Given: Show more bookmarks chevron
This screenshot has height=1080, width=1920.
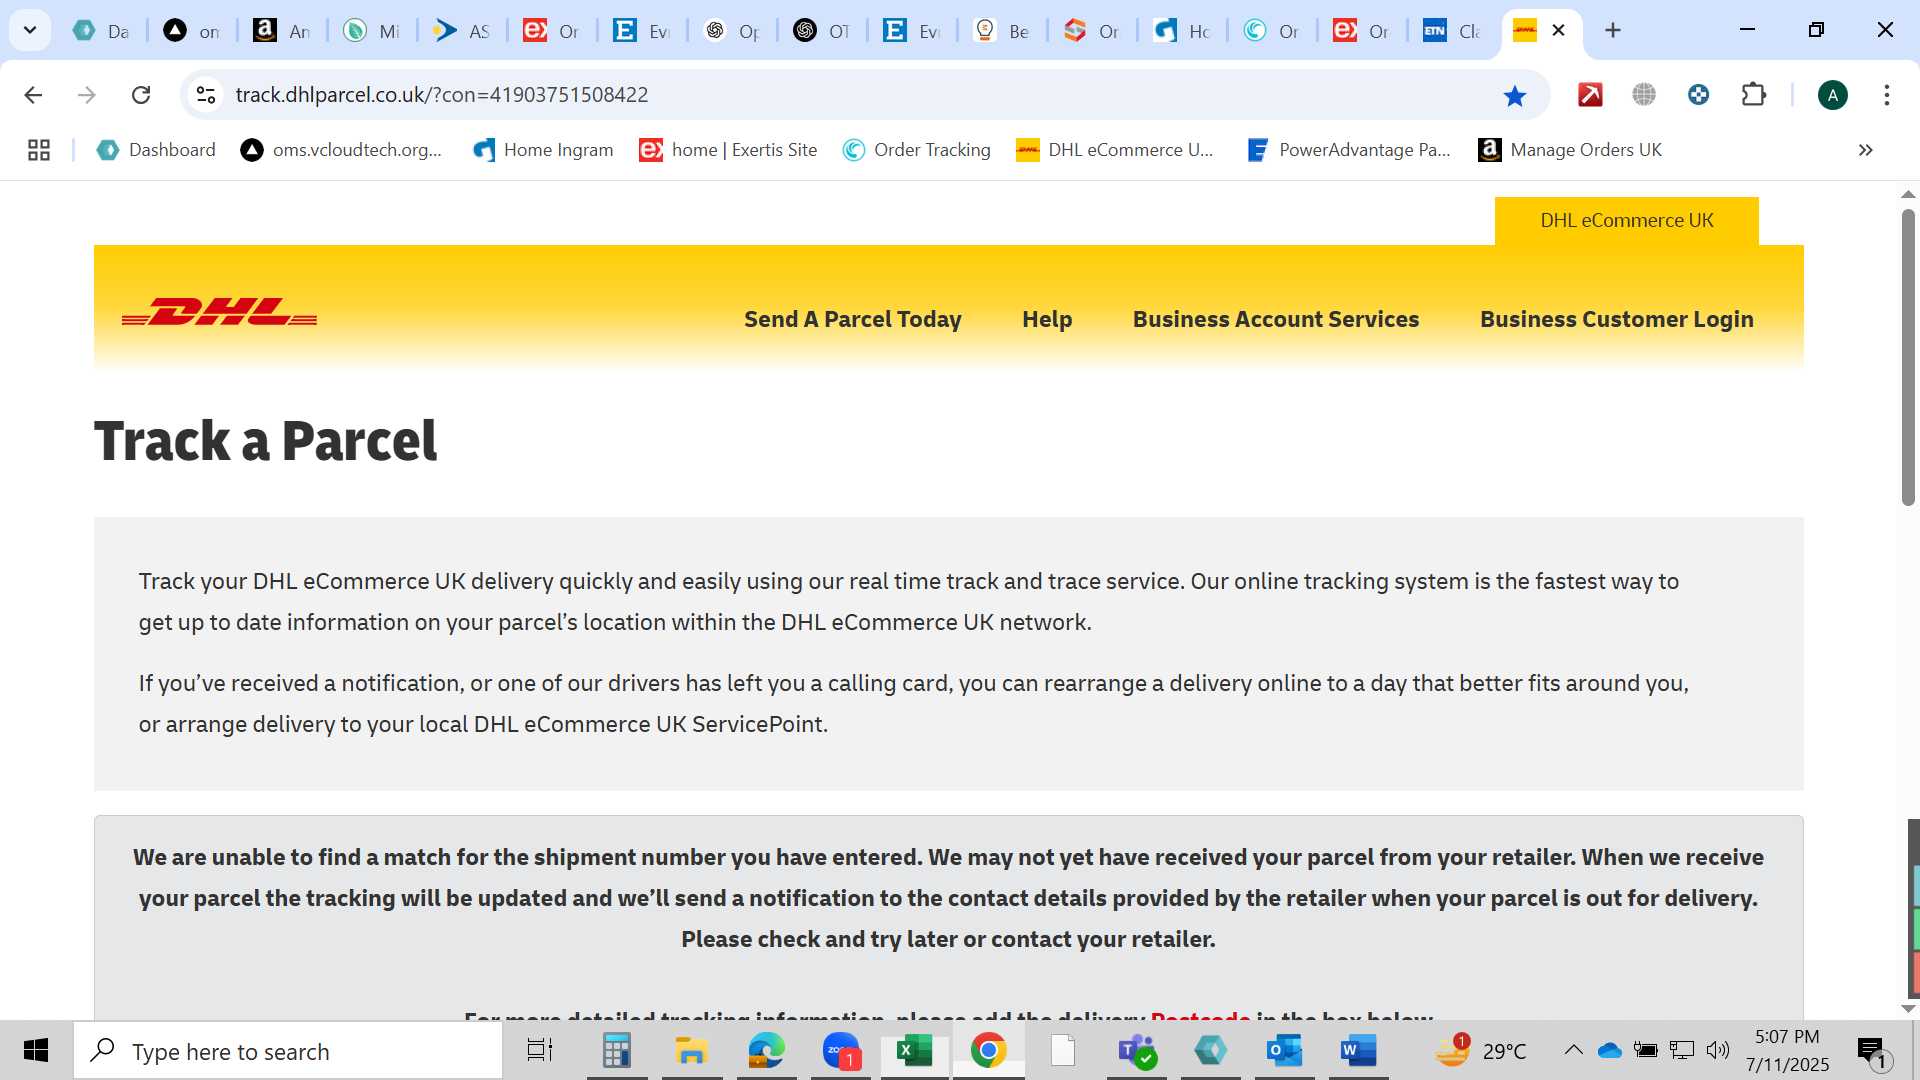Looking at the screenshot, I should (1866, 150).
